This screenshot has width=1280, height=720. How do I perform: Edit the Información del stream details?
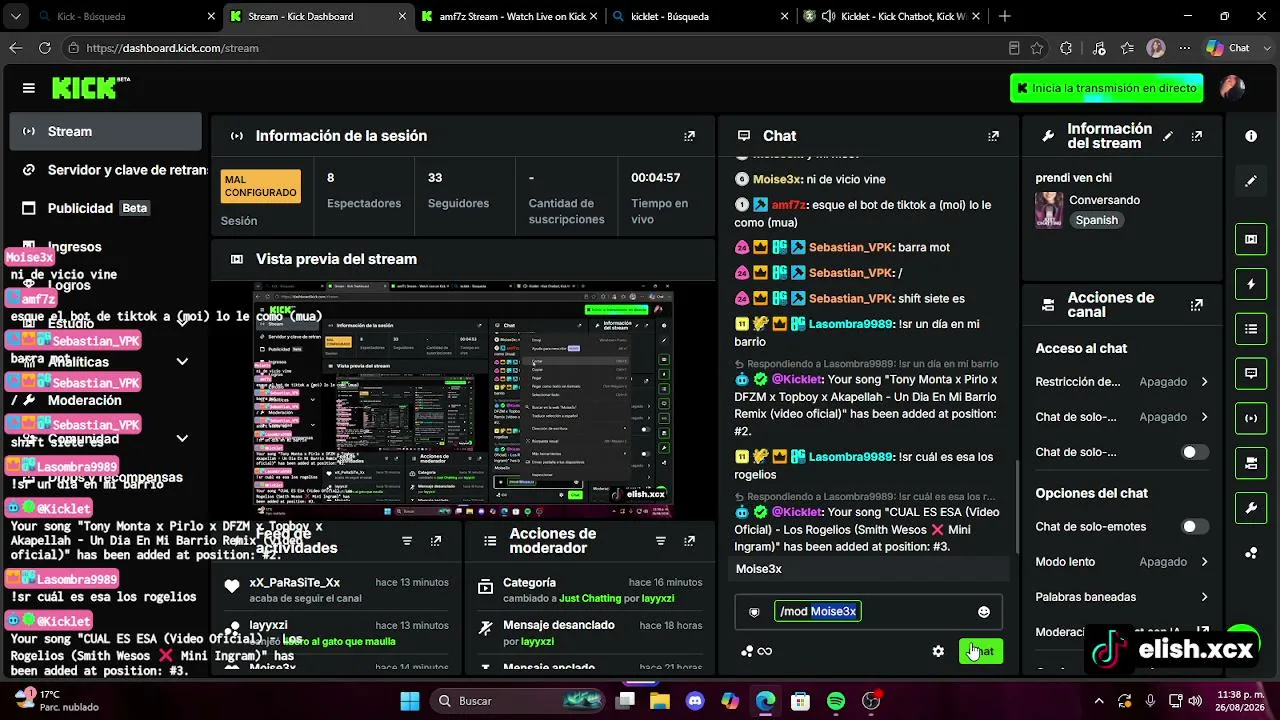(1168, 136)
